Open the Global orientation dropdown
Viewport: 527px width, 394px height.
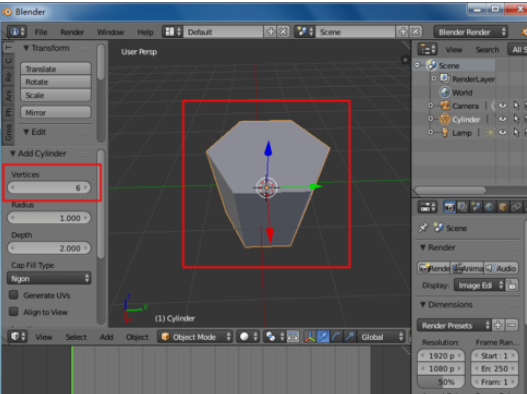pyautogui.click(x=381, y=337)
